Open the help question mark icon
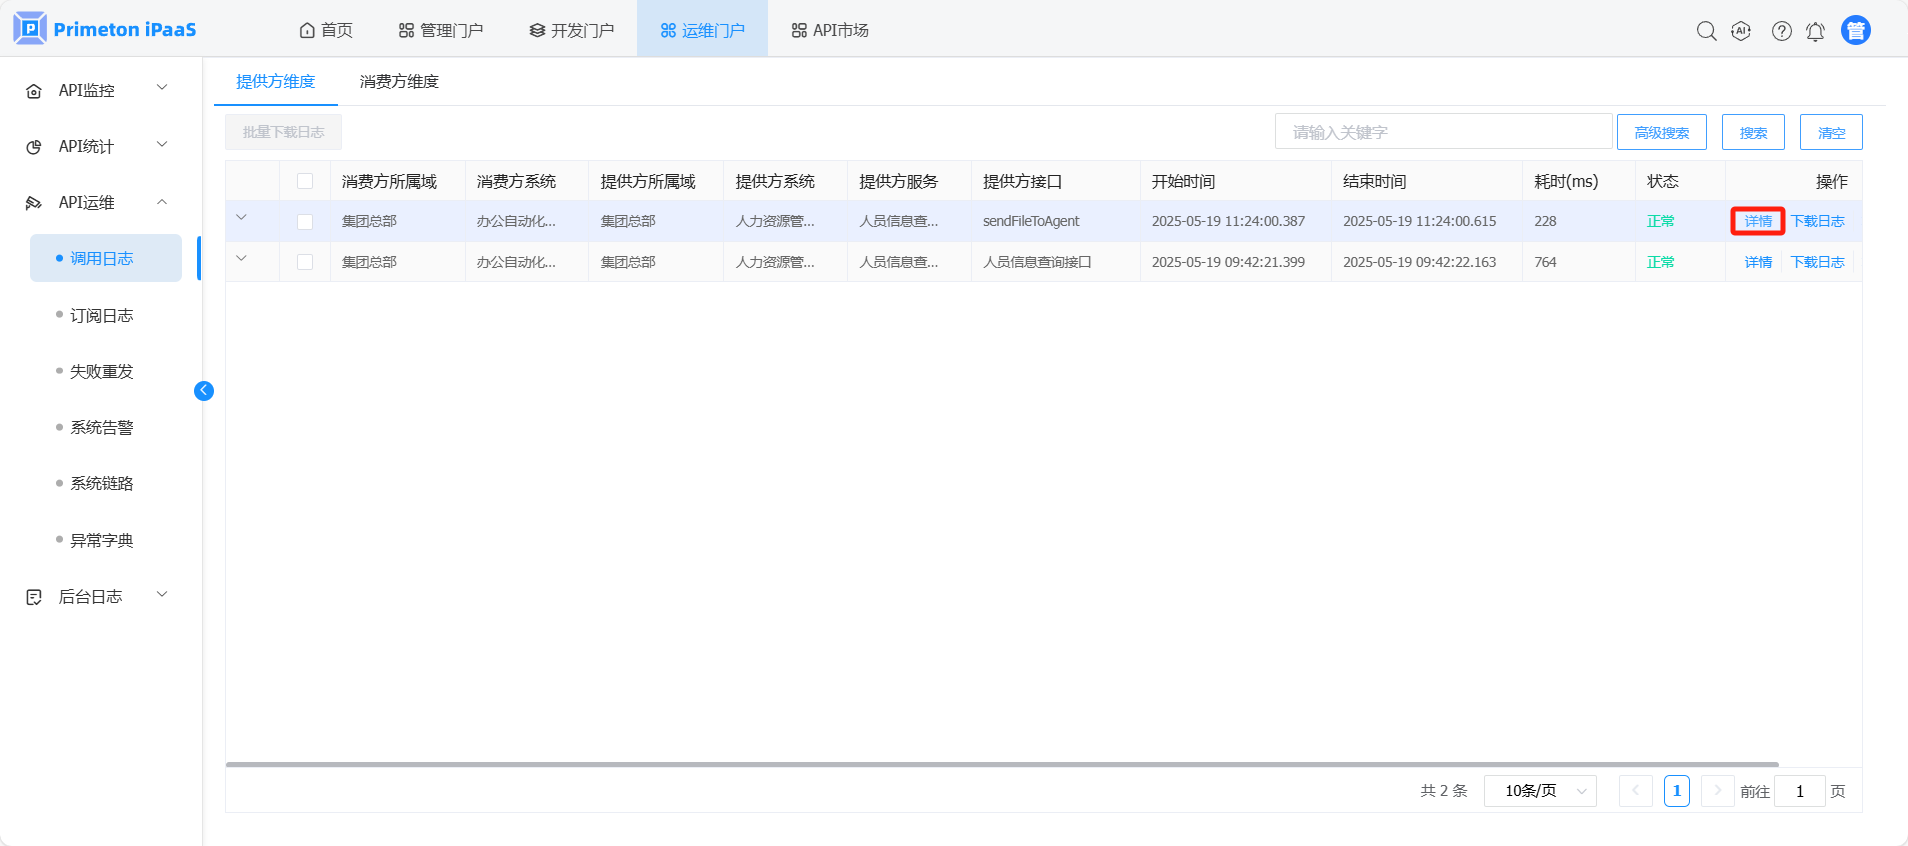1908x846 pixels. 1781,31
